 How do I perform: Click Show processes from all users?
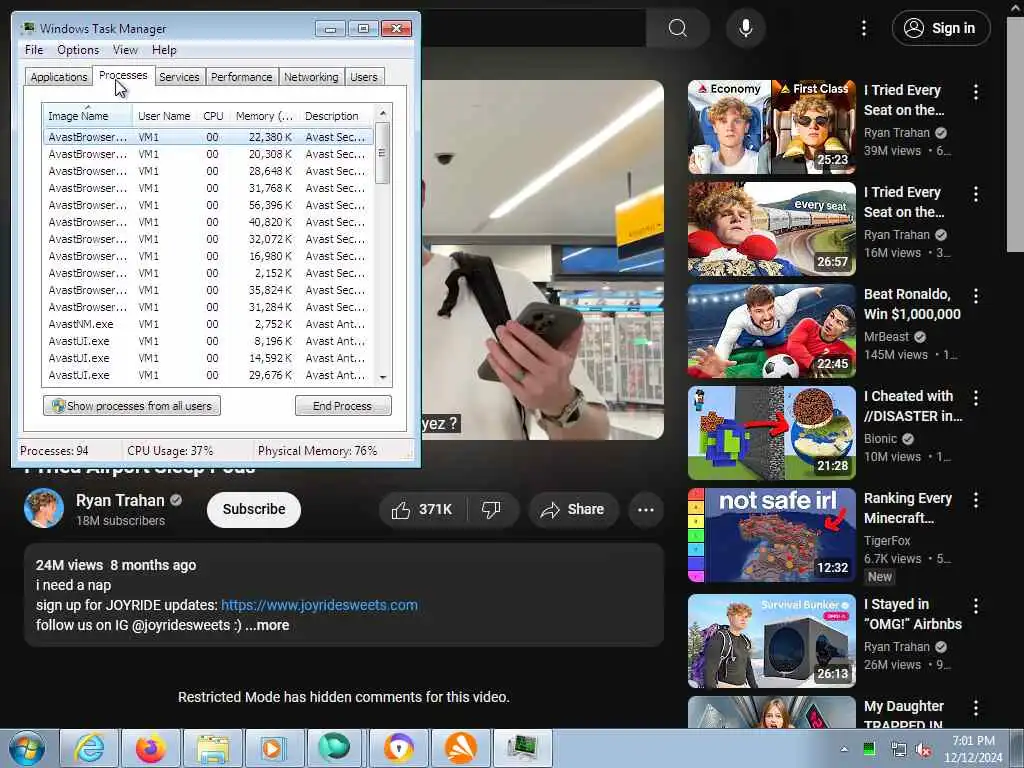(132, 406)
